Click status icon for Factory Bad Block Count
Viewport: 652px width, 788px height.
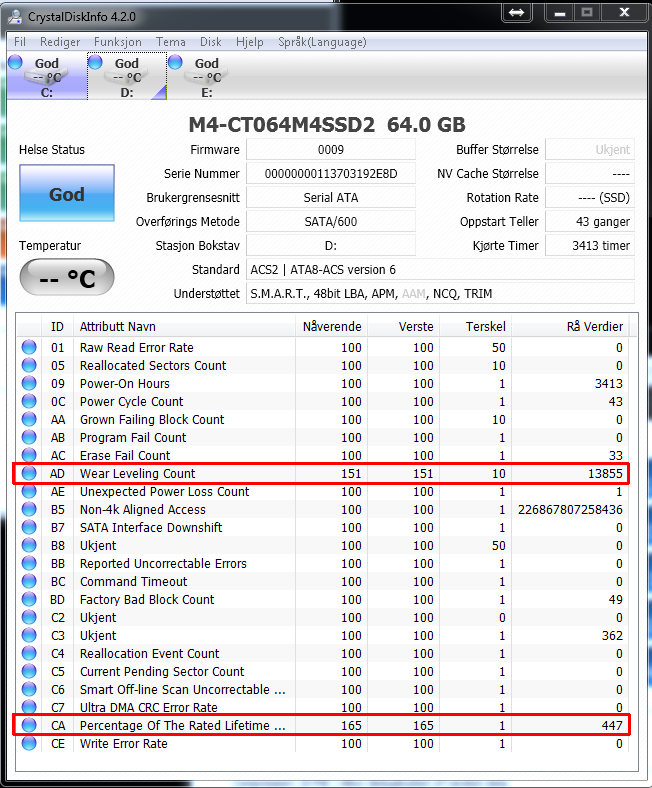(x=29, y=600)
